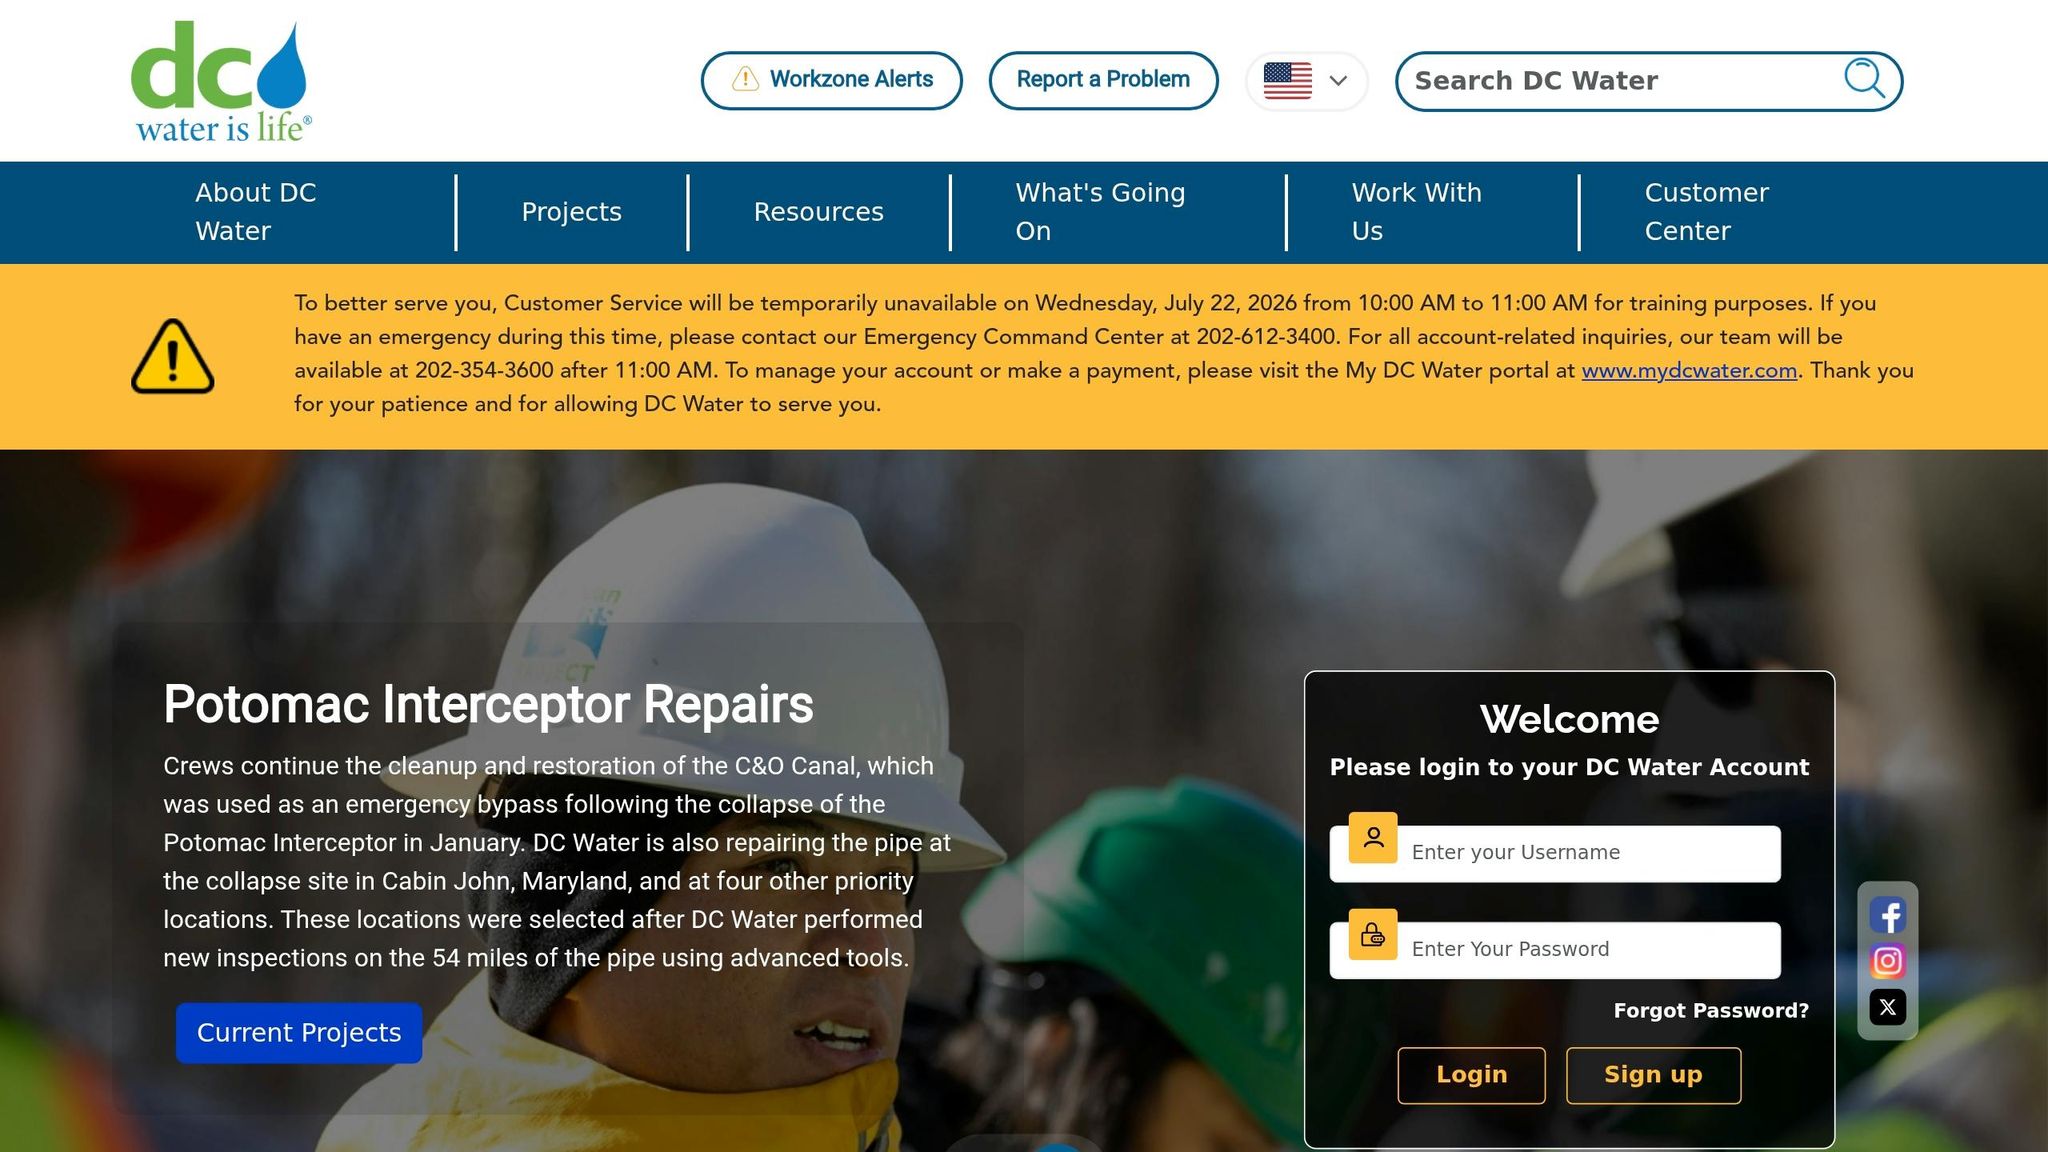This screenshot has height=1152, width=2048.
Task: Open the Resources menu
Action: (819, 212)
